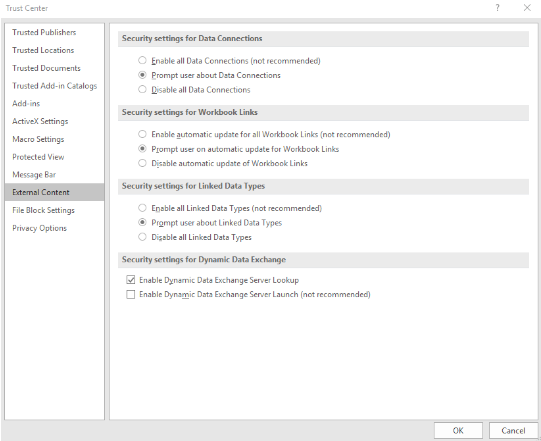The height and width of the screenshot is (441, 541).
Task: Check Enable Dynamic Data Exchange Server Launch
Action: (x=130, y=294)
